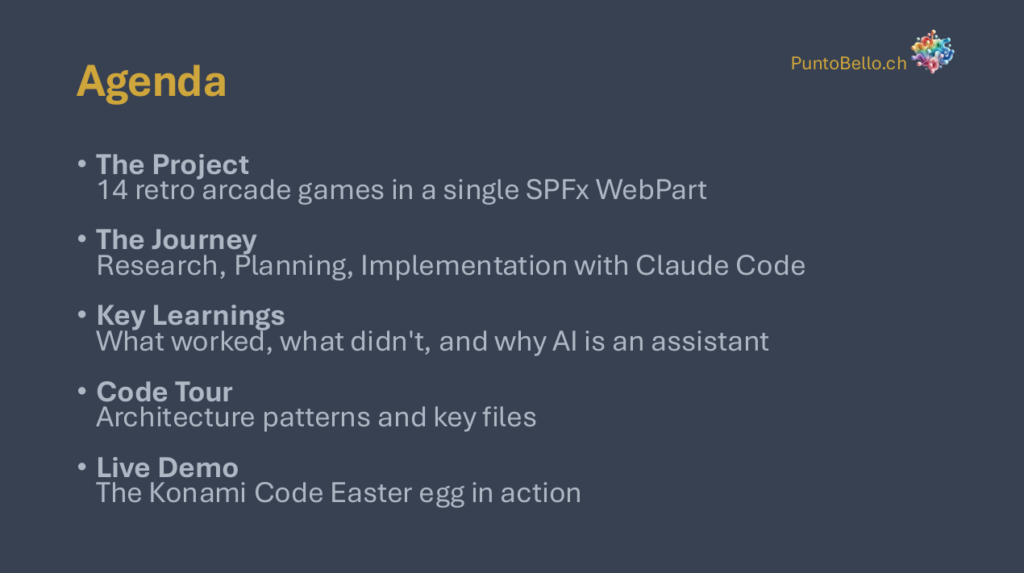Click the bullet point beside Code Tour
Viewport: 1024px width, 573px height.
click(x=81, y=391)
